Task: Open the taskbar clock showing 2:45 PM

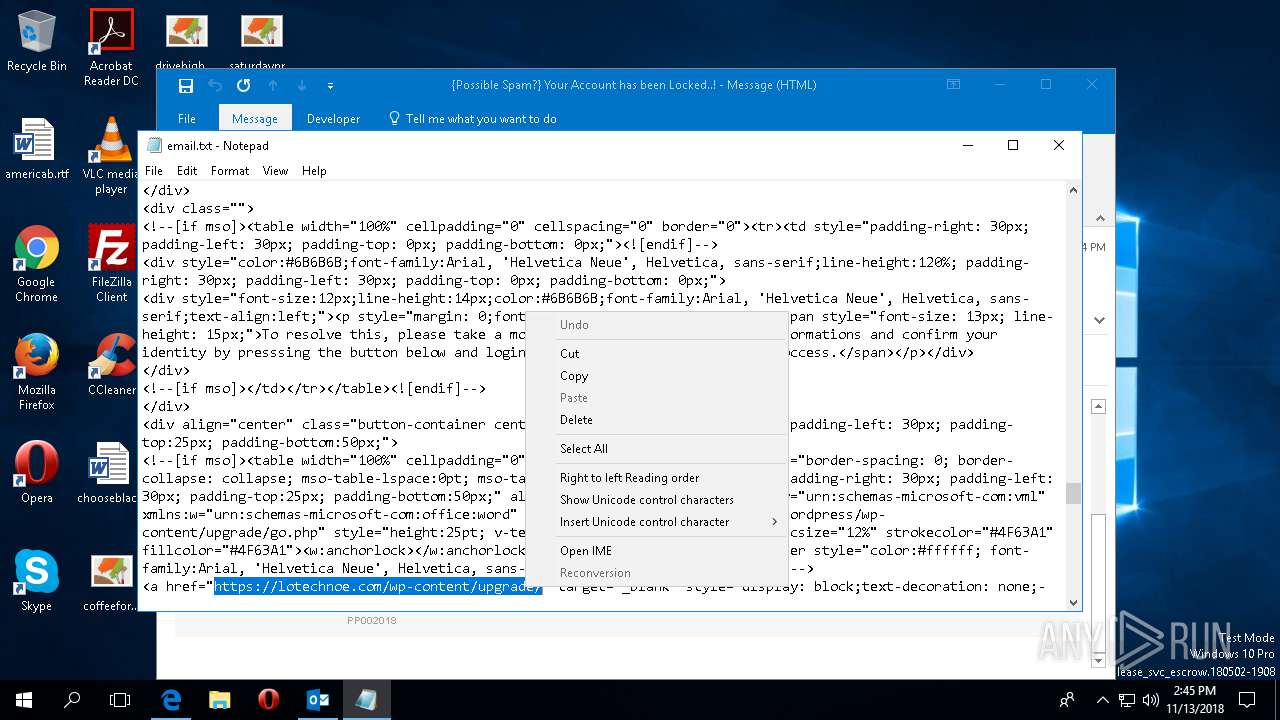Action: (x=1195, y=700)
